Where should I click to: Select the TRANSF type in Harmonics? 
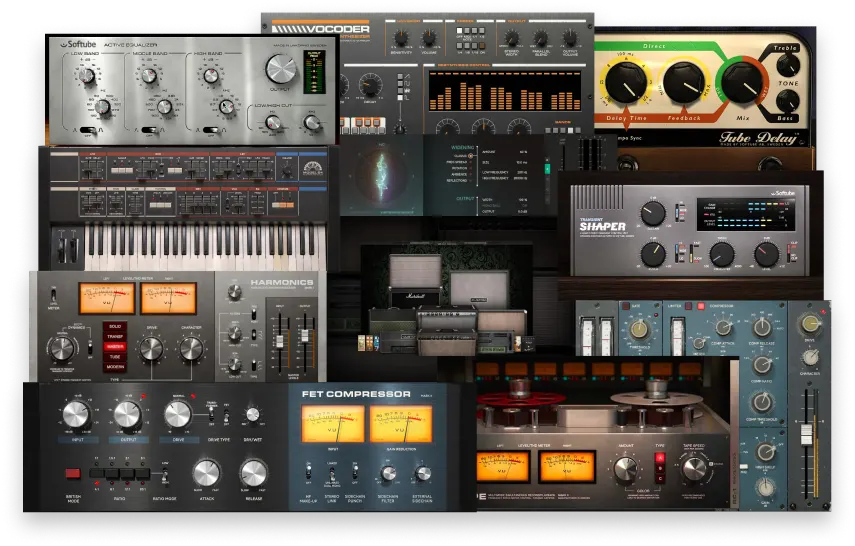pyautogui.click(x=115, y=337)
